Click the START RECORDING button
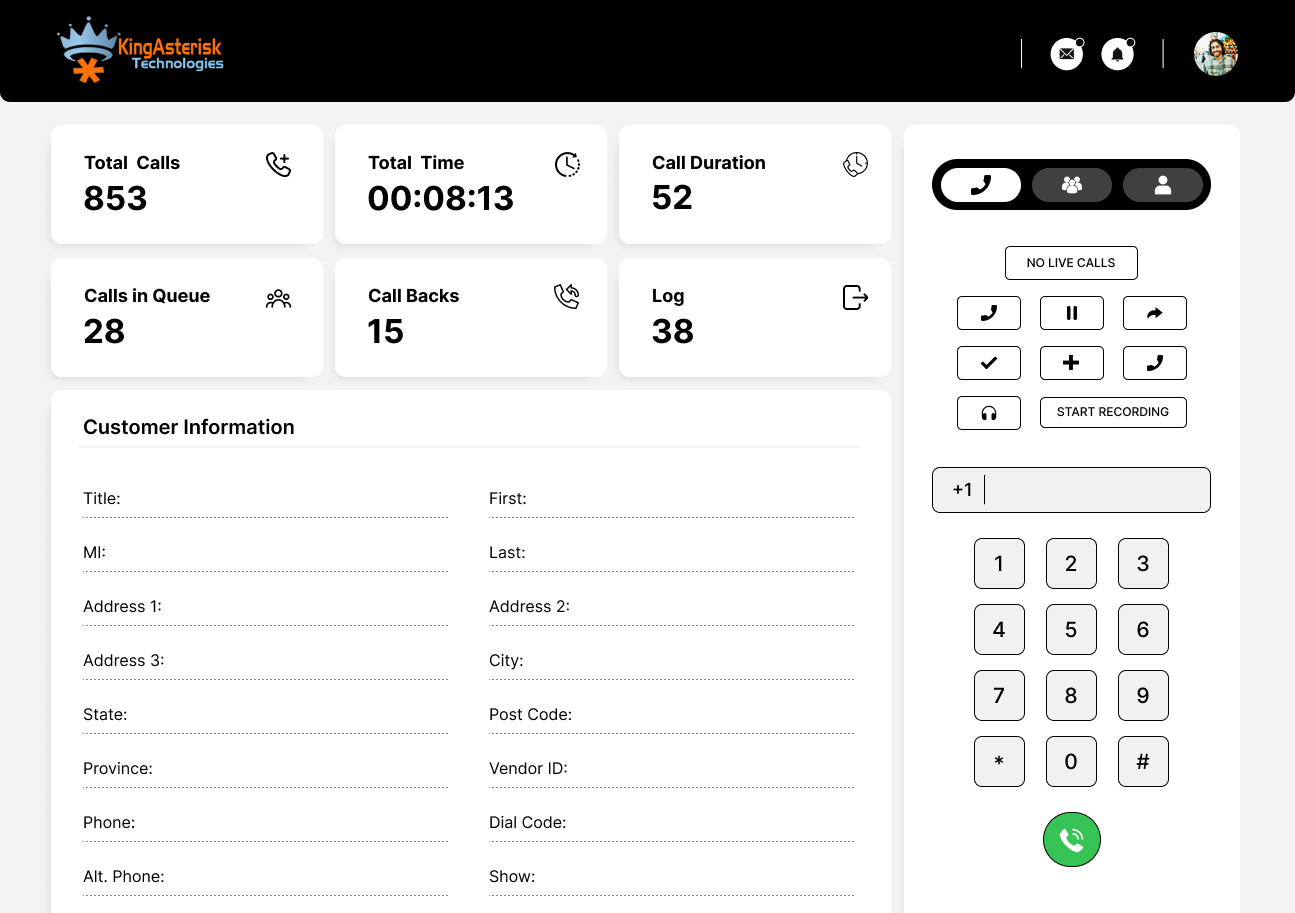The image size is (1295, 913). [x=1112, y=413]
